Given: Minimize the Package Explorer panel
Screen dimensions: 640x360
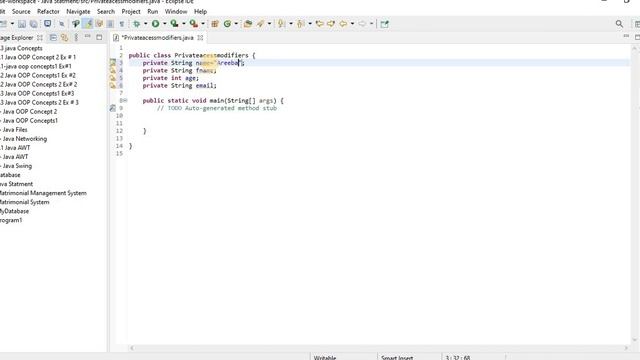Looking at the screenshot, I should tap(87, 37).
